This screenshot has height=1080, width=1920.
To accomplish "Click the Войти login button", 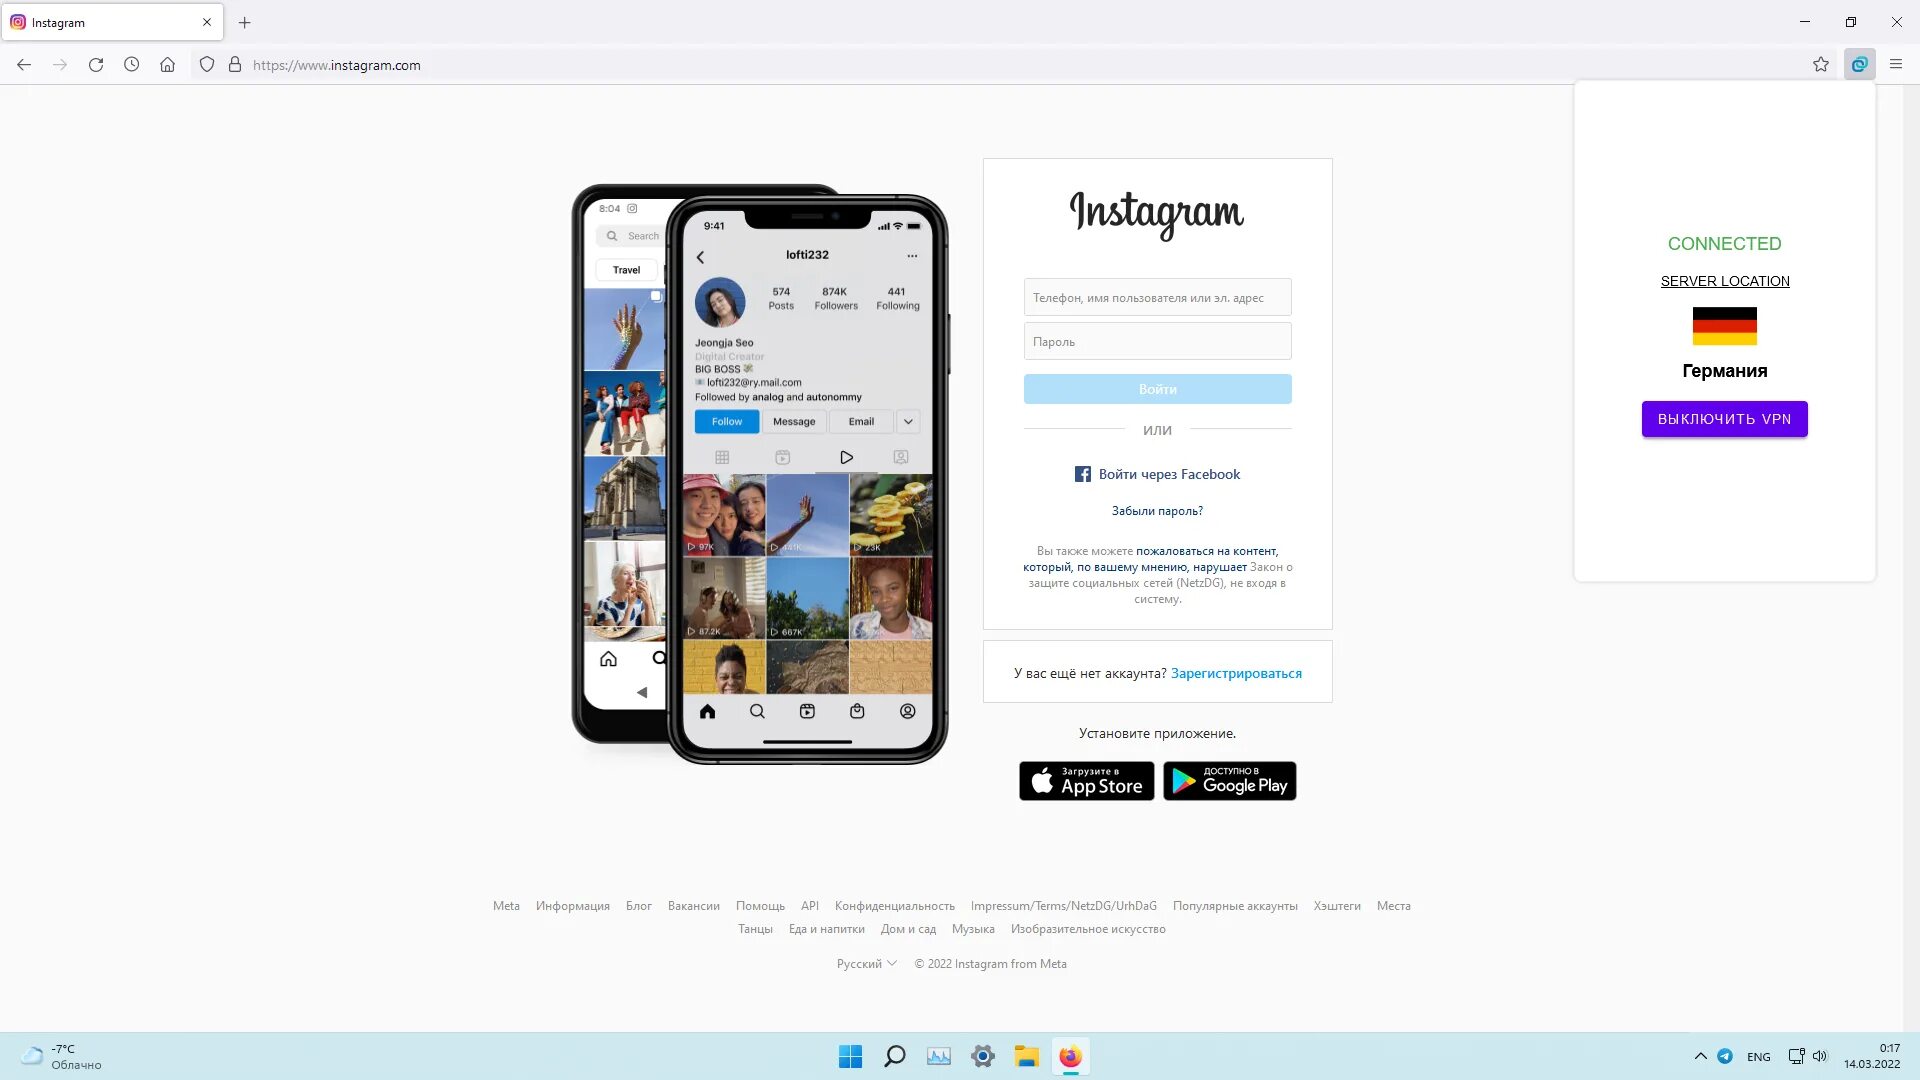I will coord(1158,388).
